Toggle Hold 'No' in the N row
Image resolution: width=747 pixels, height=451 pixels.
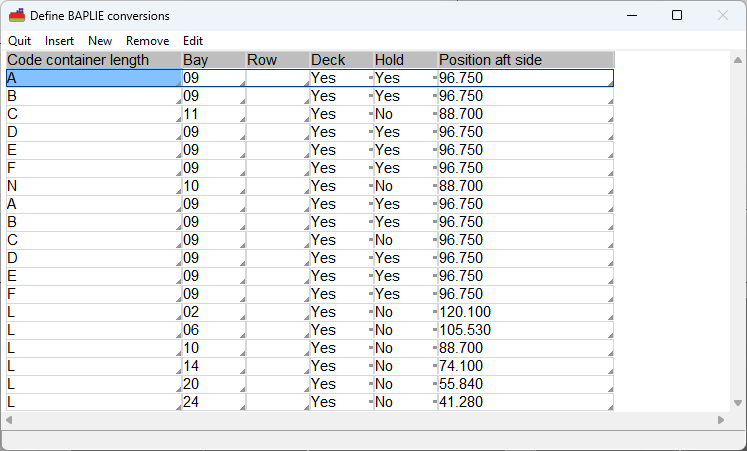(x=405, y=186)
